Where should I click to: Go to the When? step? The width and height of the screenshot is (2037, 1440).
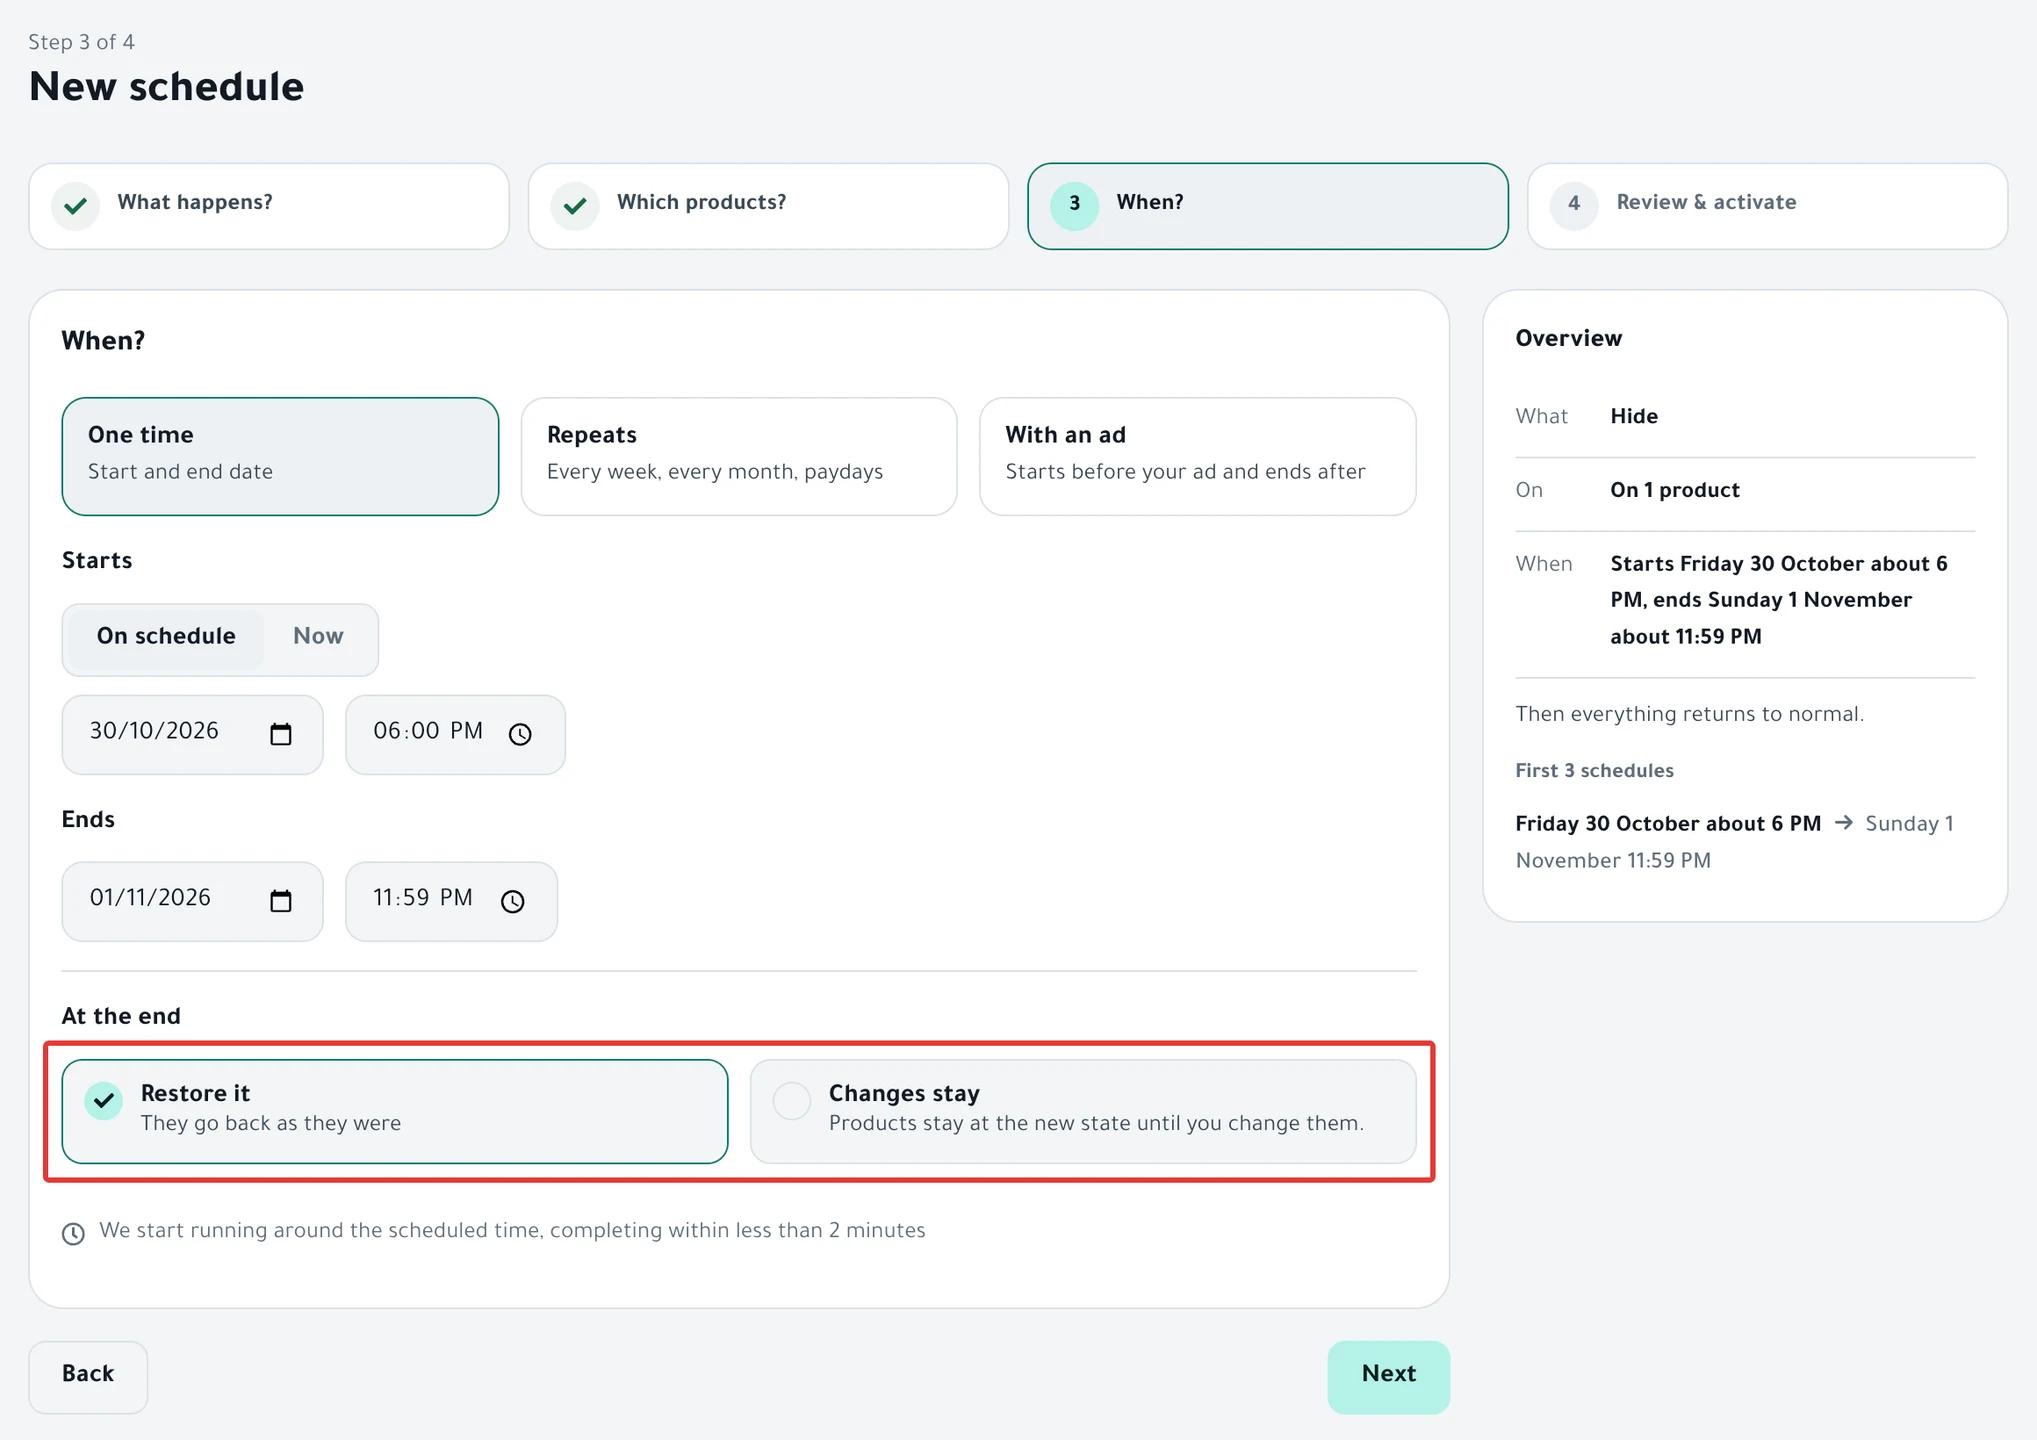[1268, 206]
